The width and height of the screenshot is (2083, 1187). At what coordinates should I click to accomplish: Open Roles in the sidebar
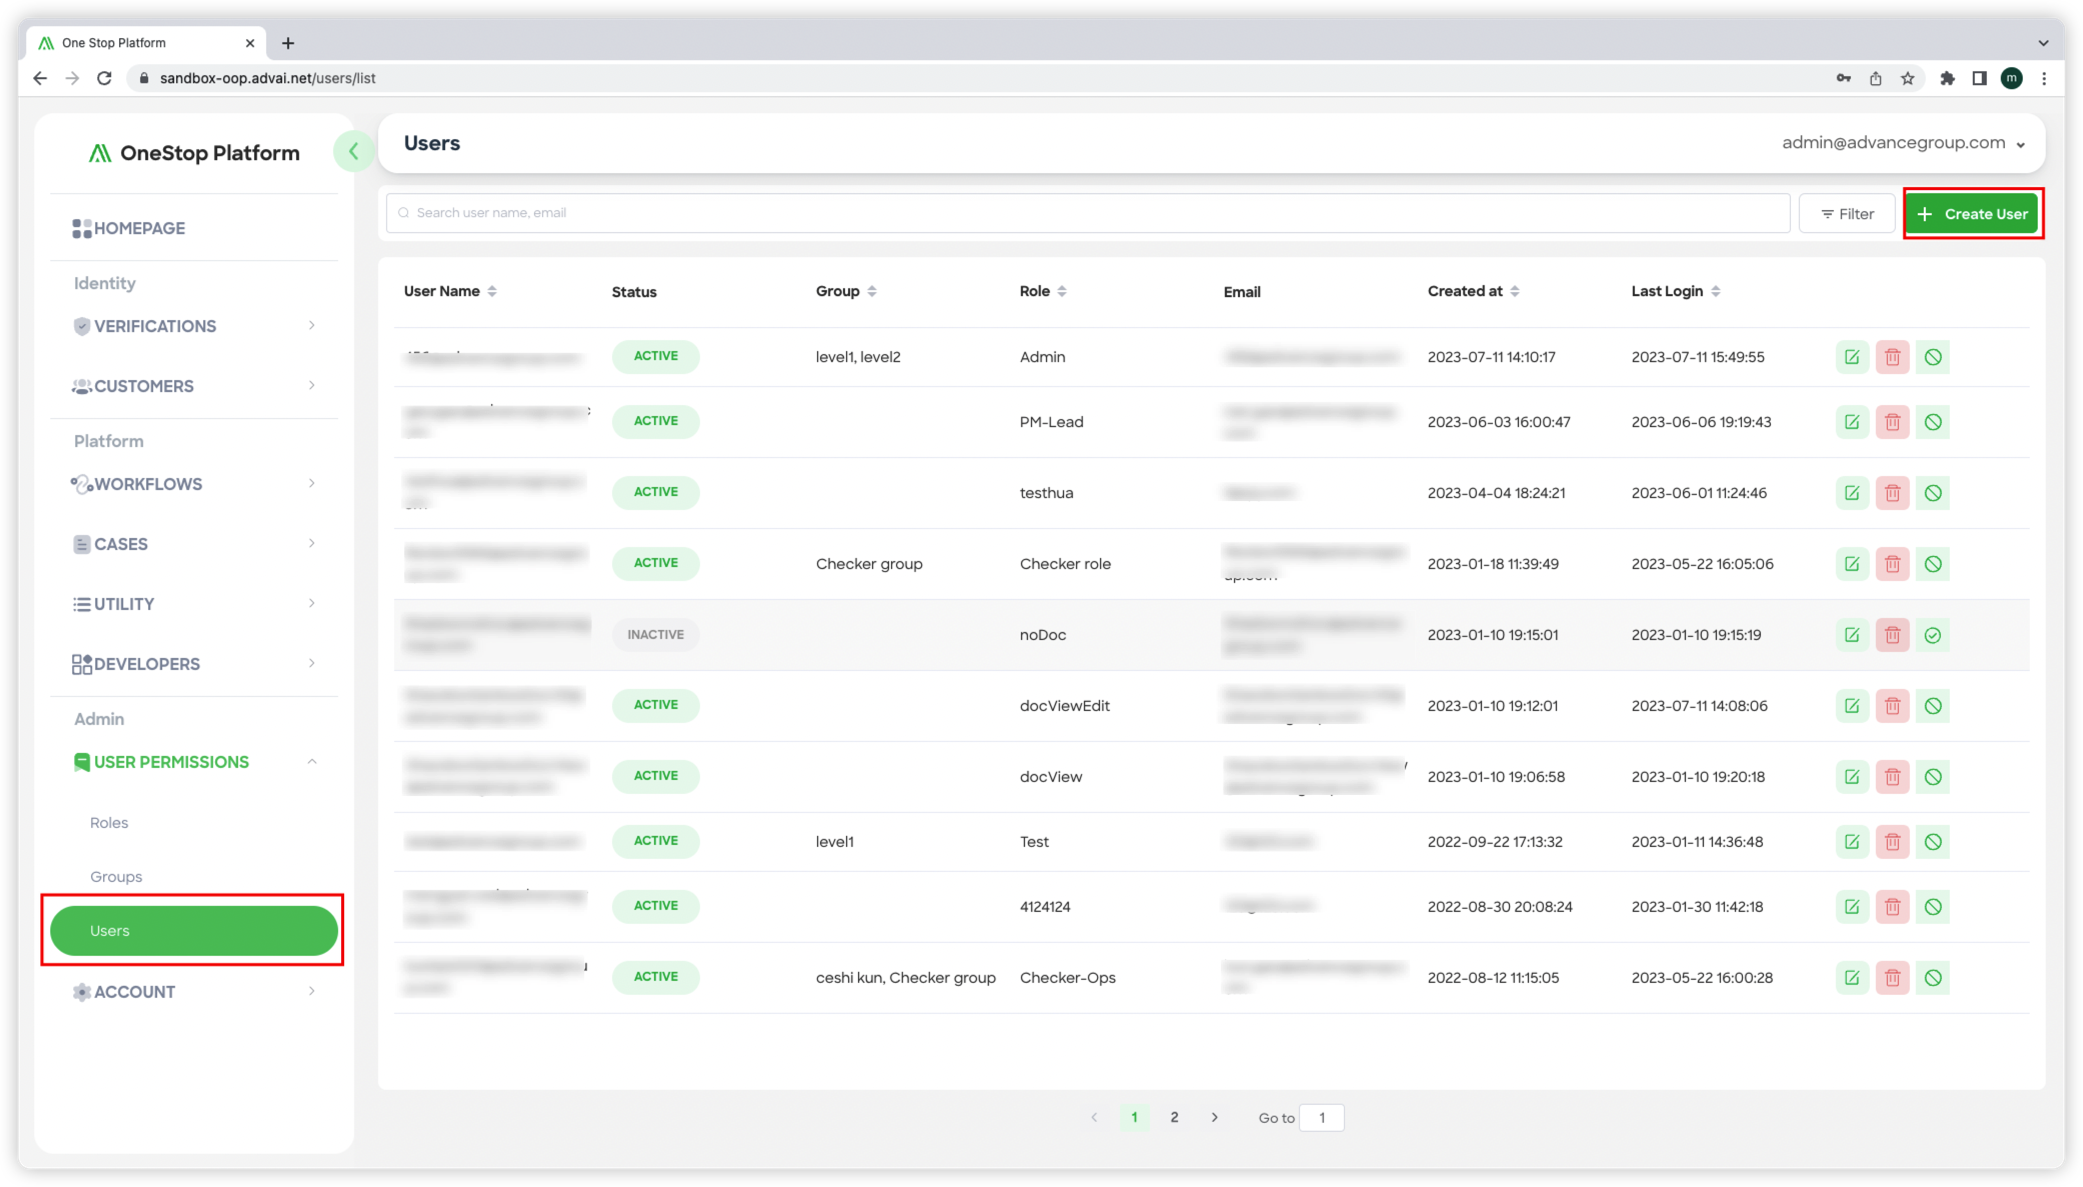109,823
